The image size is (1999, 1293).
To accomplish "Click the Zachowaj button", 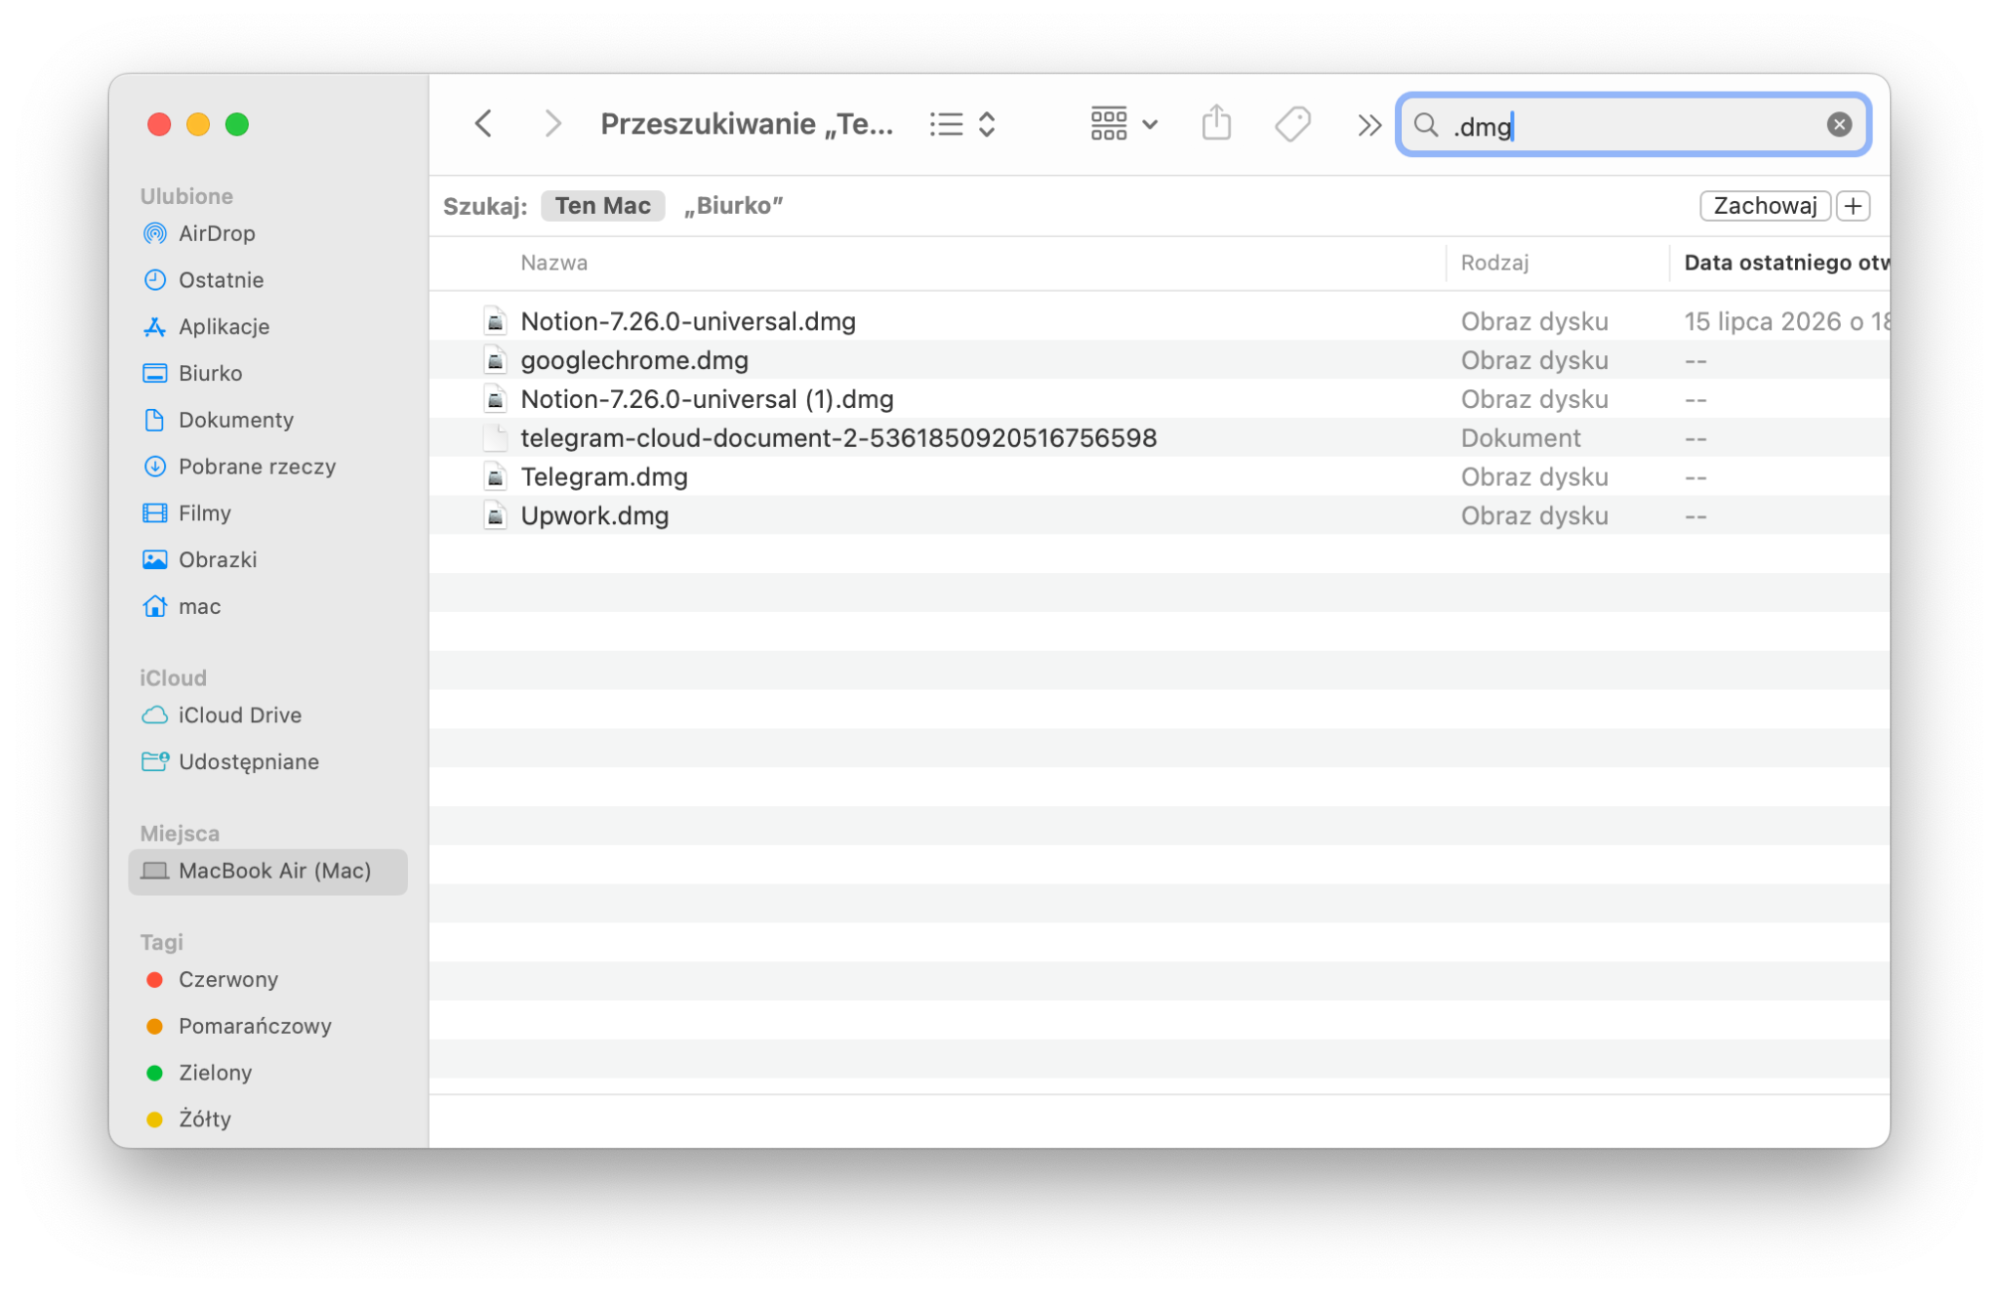I will [1764, 206].
